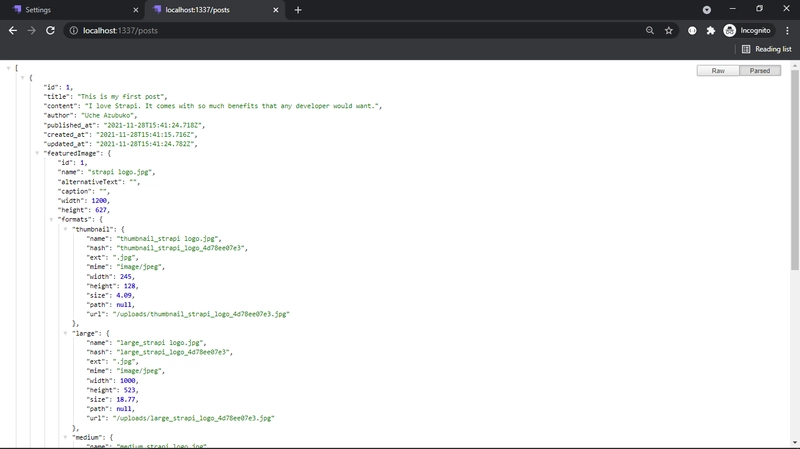Click the thumbnail width value 245
Viewport: 800px width, 449px height.
coord(126,277)
